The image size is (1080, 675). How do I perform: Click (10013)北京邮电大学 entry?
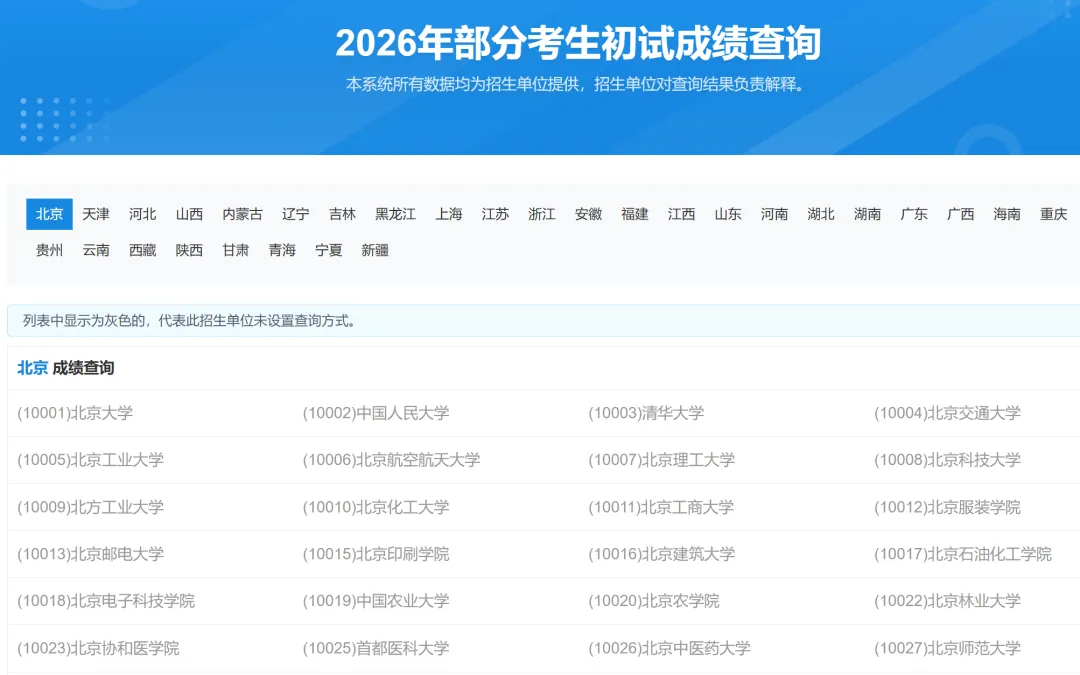point(90,554)
